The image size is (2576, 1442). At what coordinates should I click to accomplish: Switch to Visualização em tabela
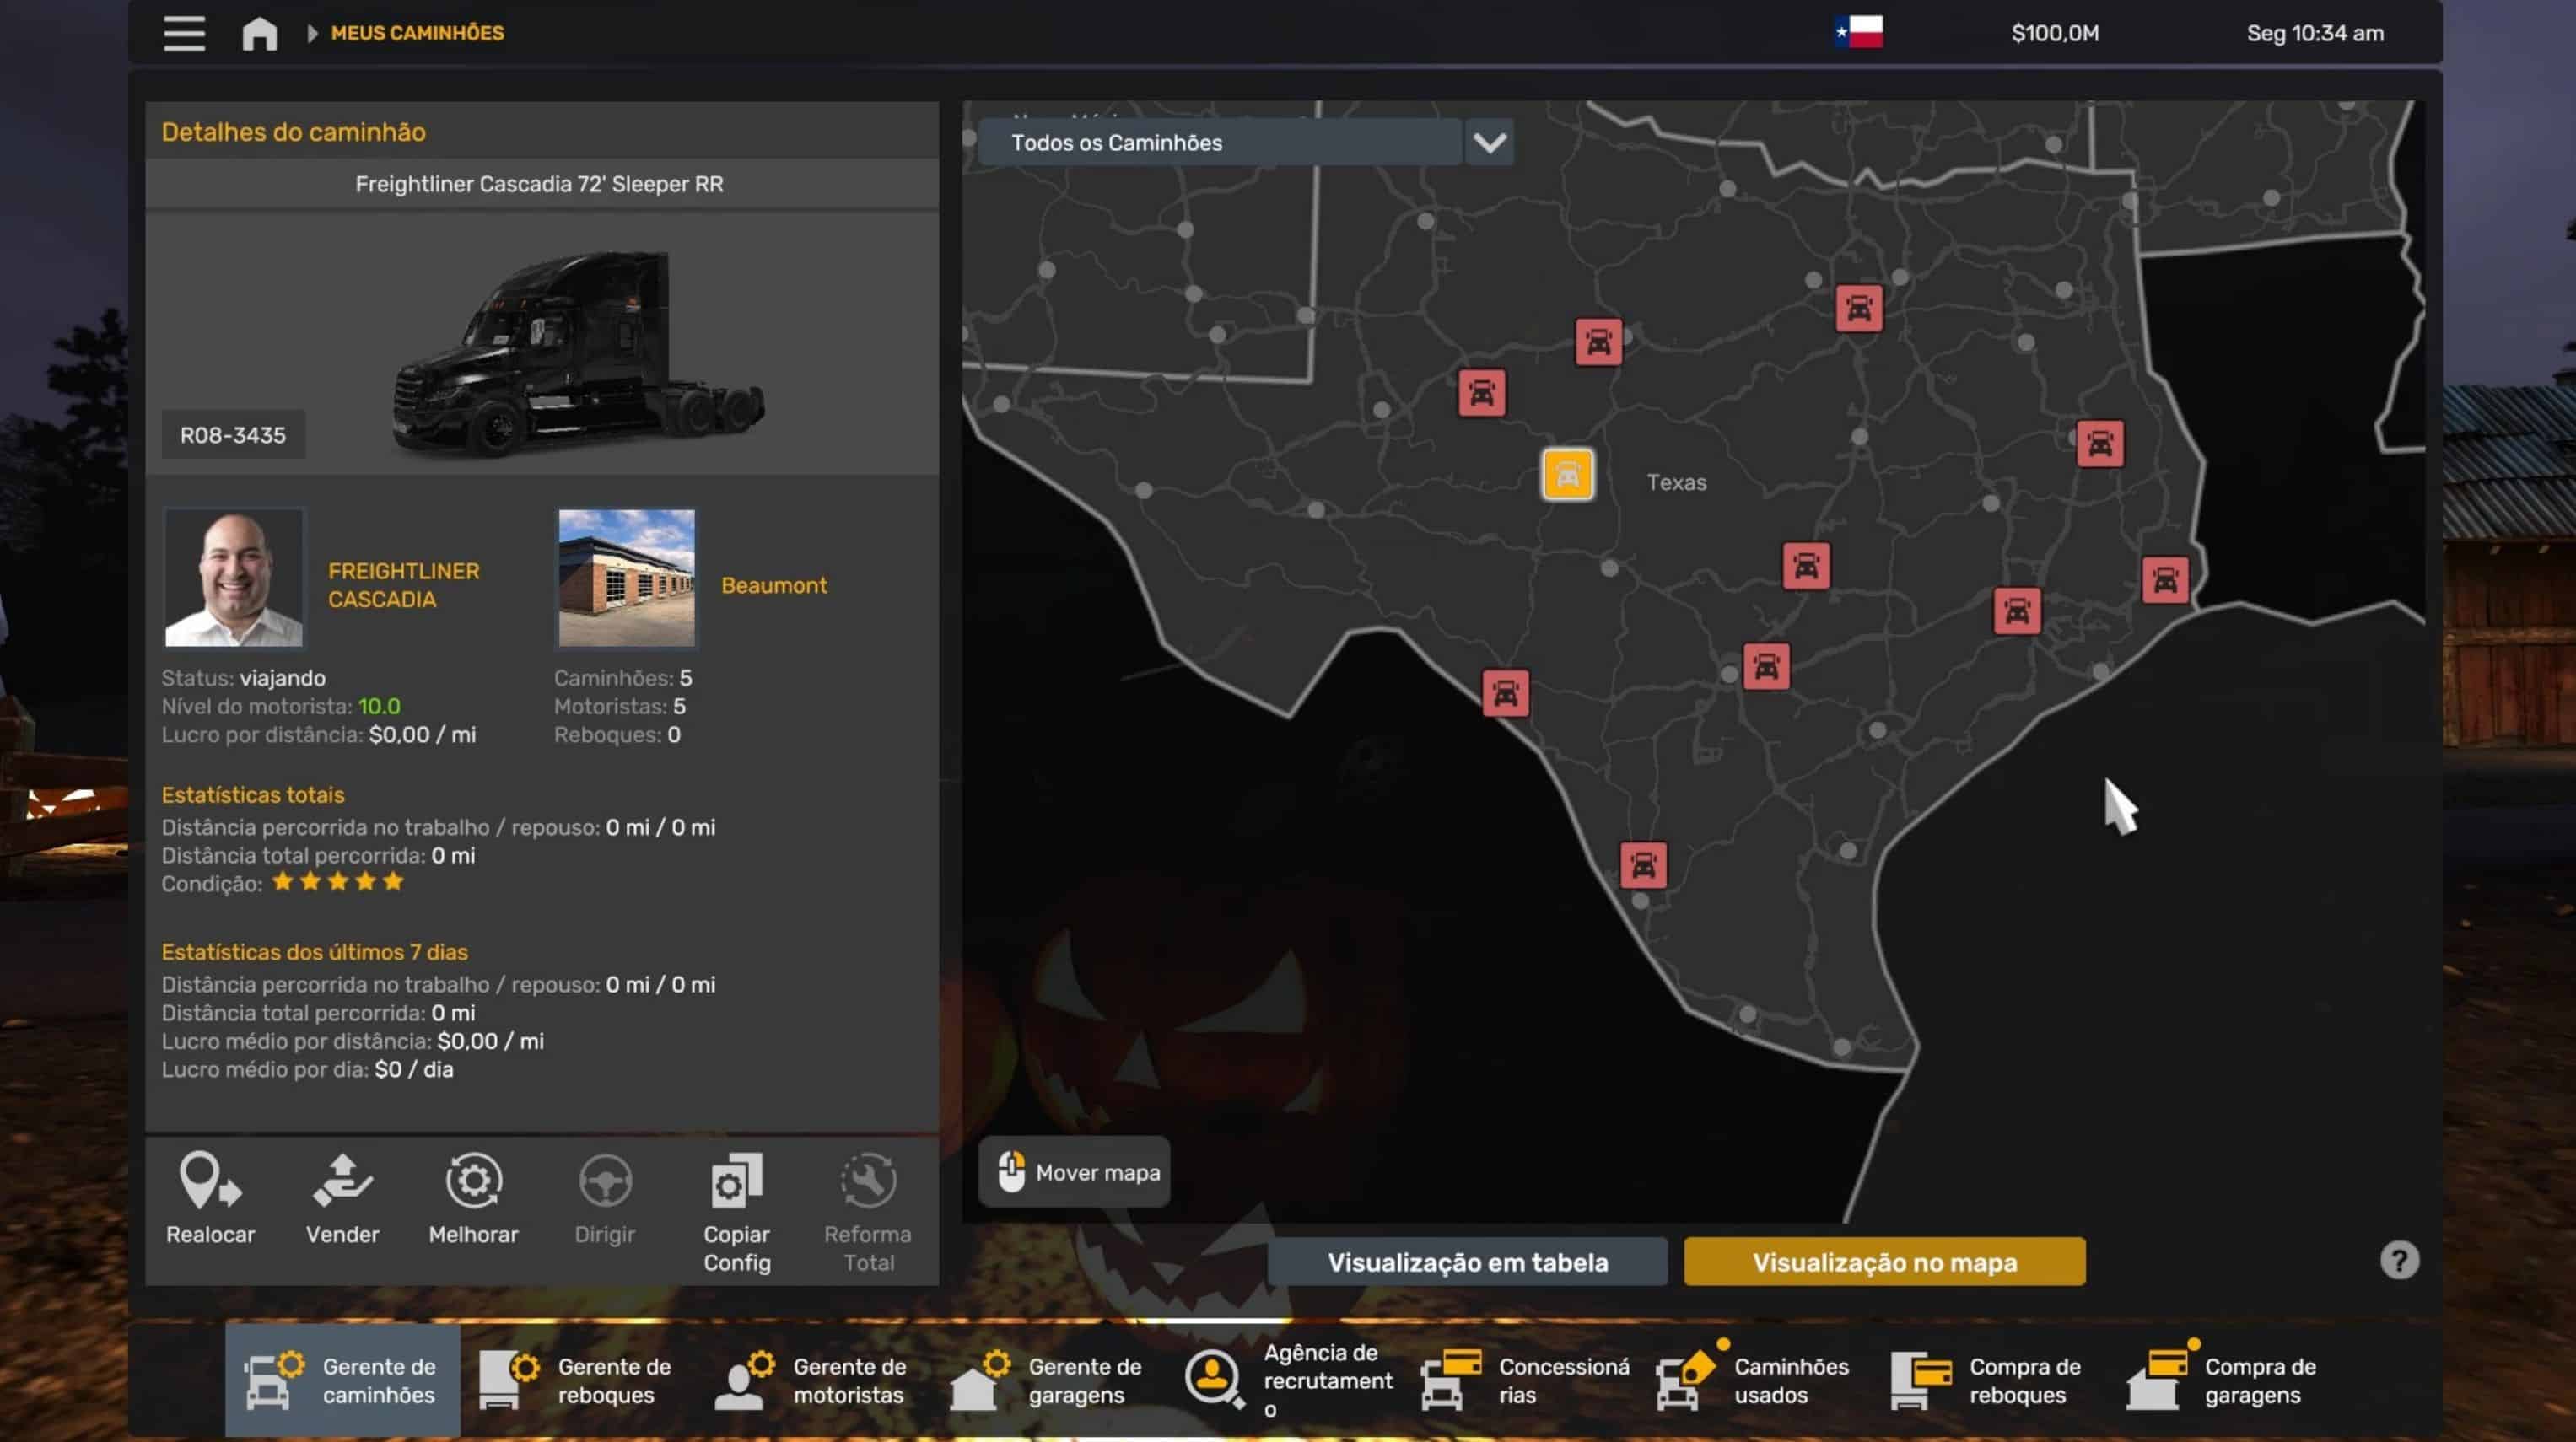(x=1467, y=1262)
